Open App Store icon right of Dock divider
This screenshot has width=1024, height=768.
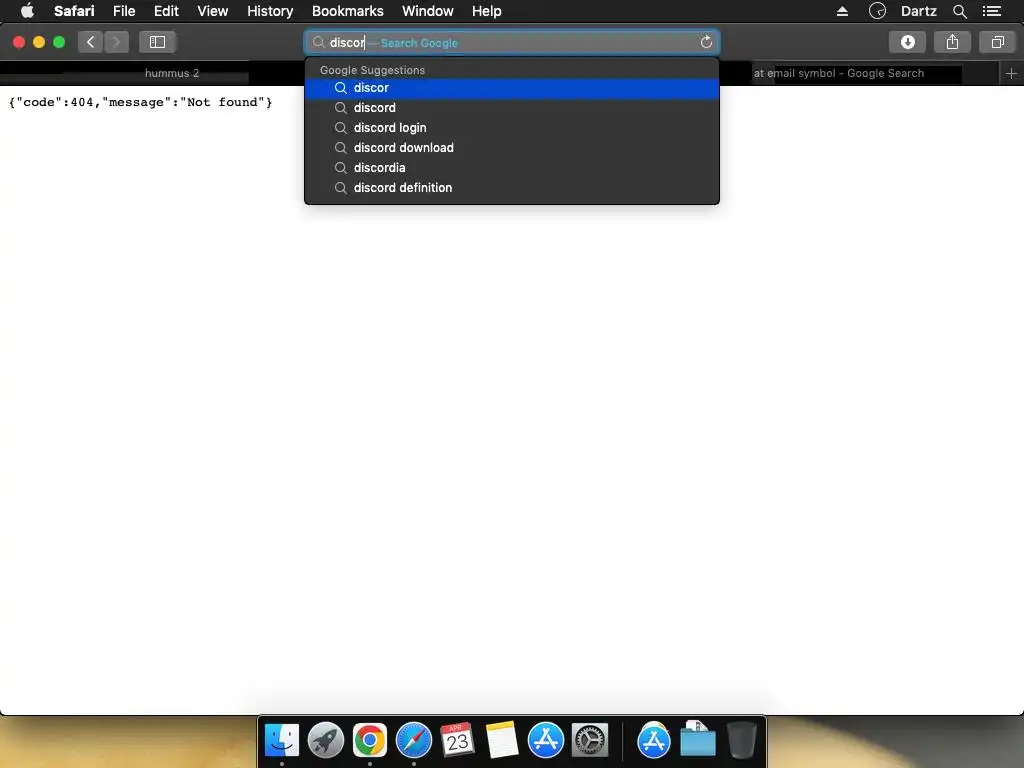click(x=654, y=741)
